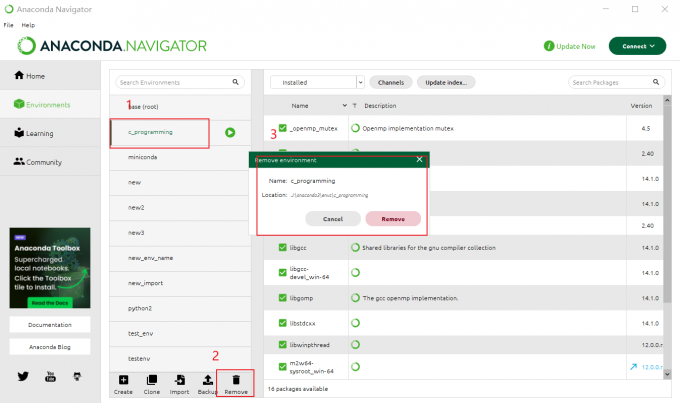Focus the Search Environments field
Viewport: 680px width, 403px height.
180,82
